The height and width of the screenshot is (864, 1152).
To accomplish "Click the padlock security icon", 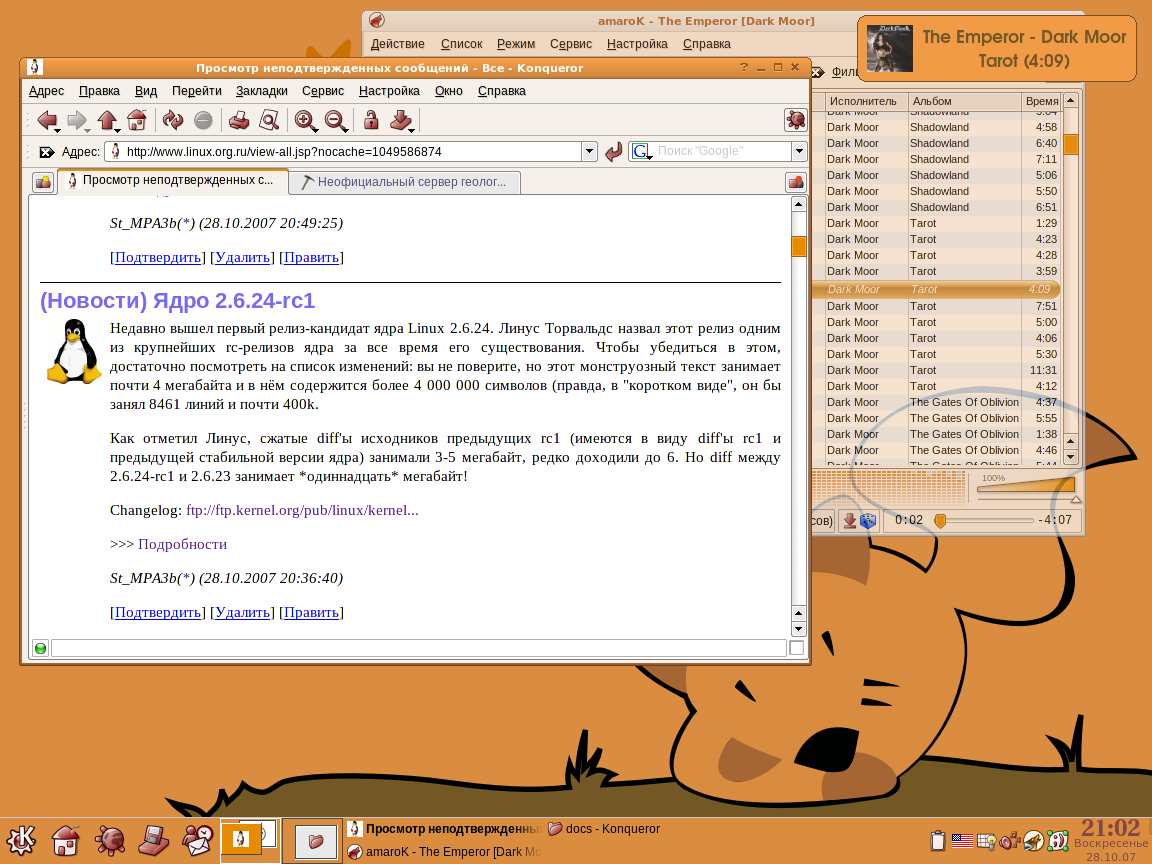I will pos(371,120).
